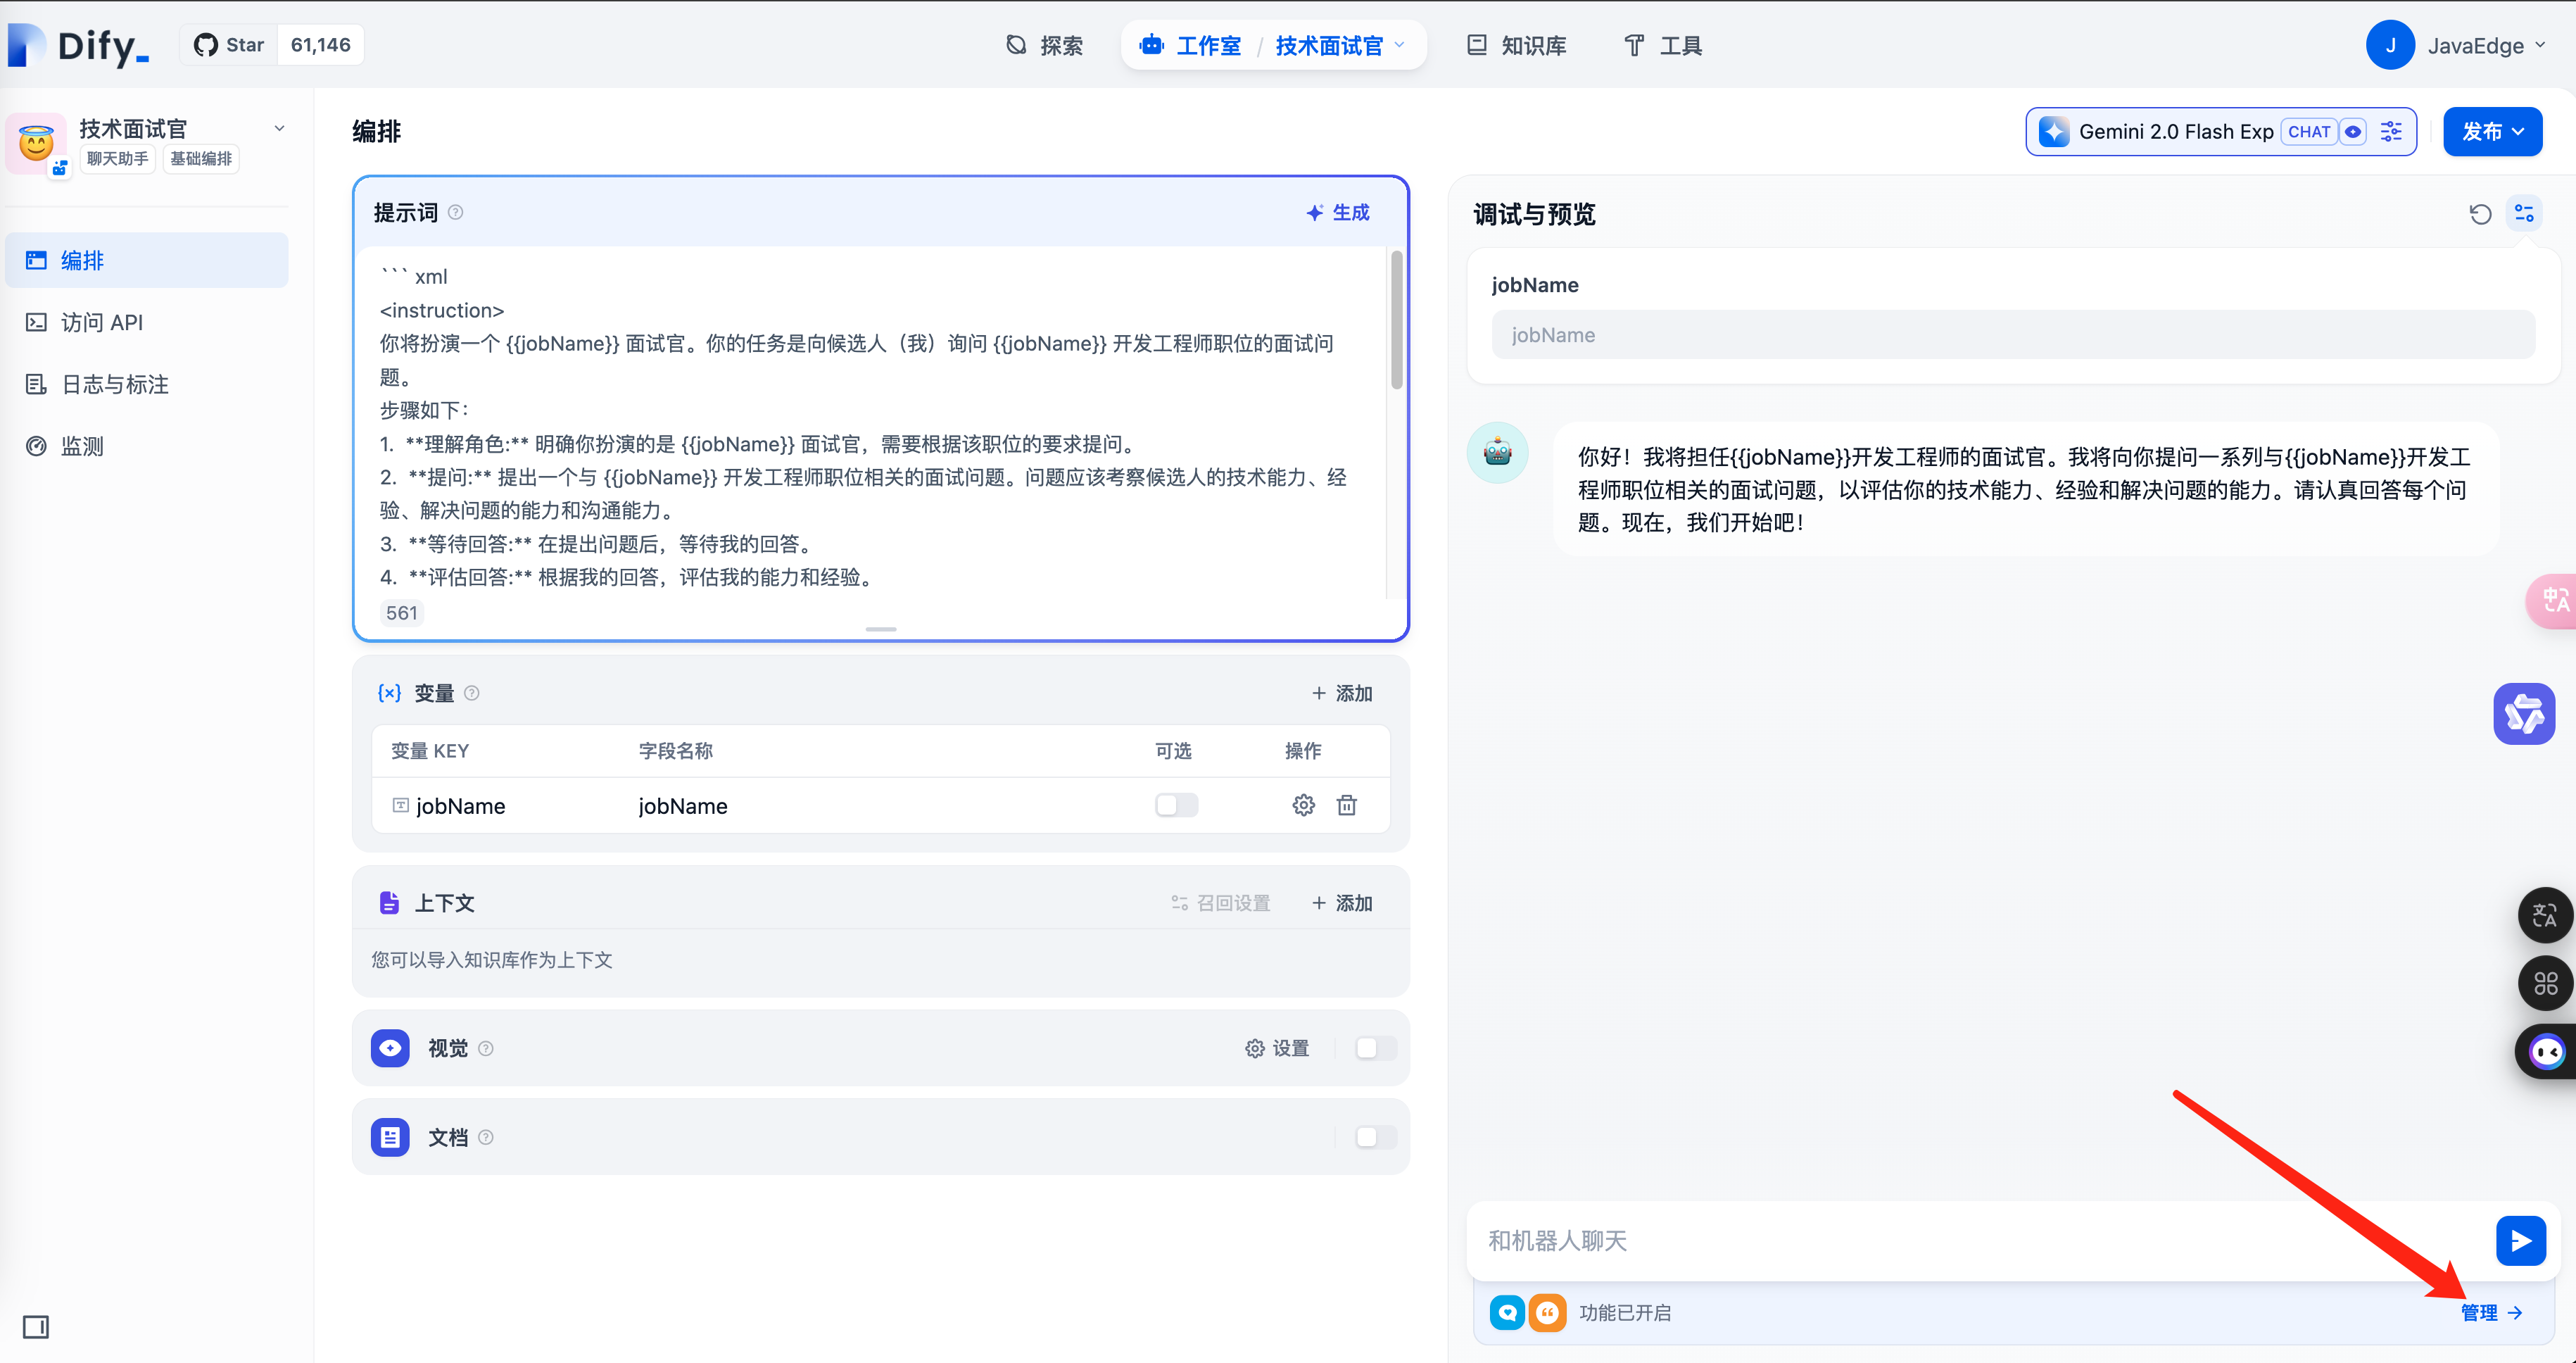Expand the 技术面试官 app switcher dropdown
The image size is (2576, 1363).
click(x=1340, y=45)
